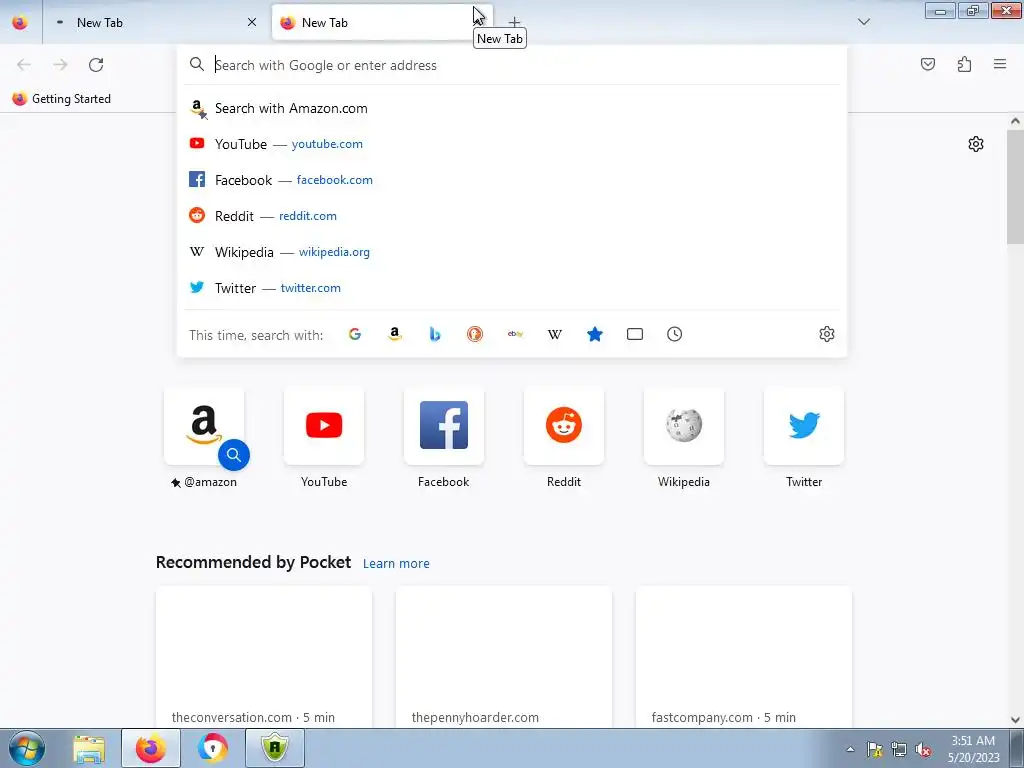Select the active New Tab with Firefox logo
The width and height of the screenshot is (1024, 768).
point(382,22)
